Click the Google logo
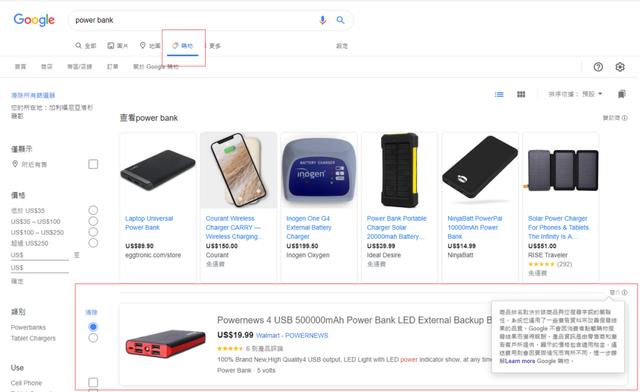 [x=34, y=20]
